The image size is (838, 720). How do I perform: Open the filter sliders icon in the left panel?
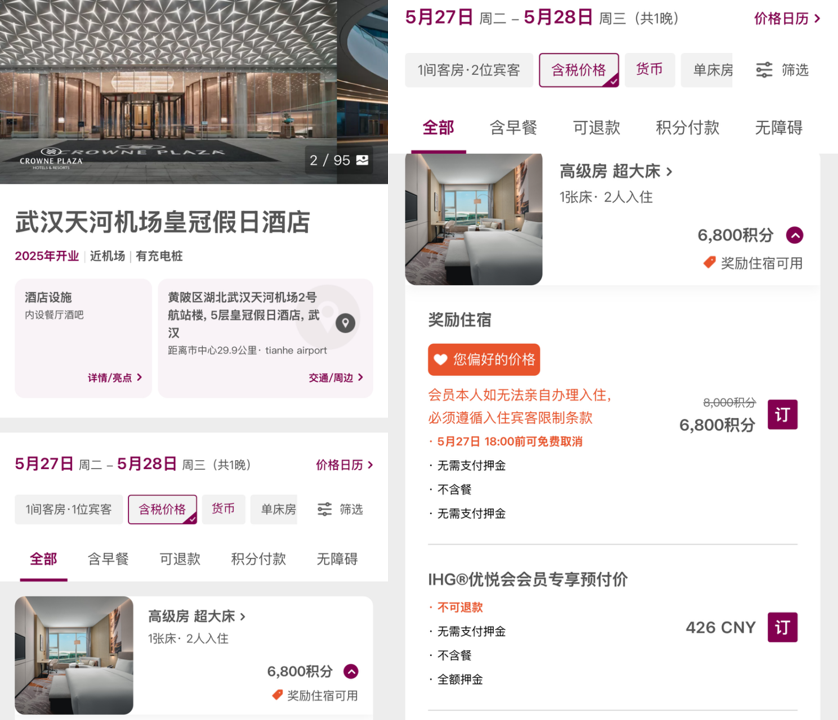click(x=324, y=509)
